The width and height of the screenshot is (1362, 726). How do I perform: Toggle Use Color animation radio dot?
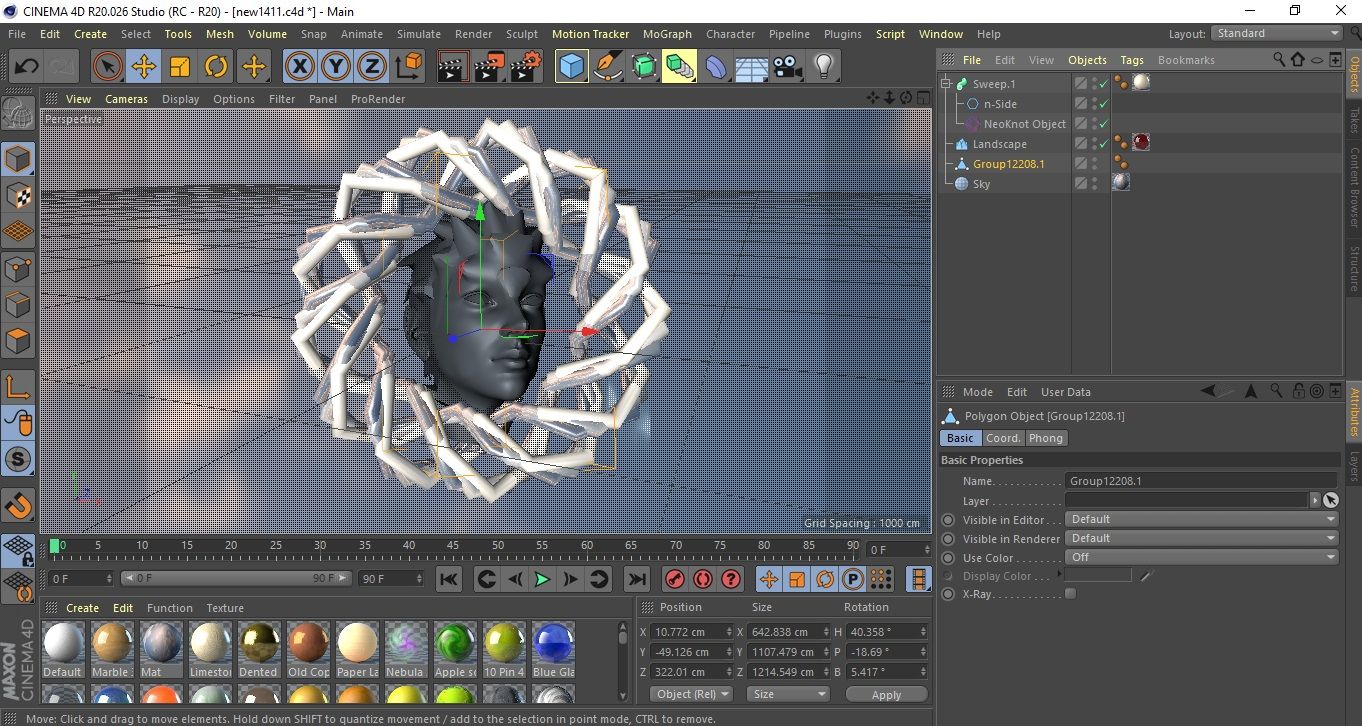point(948,558)
